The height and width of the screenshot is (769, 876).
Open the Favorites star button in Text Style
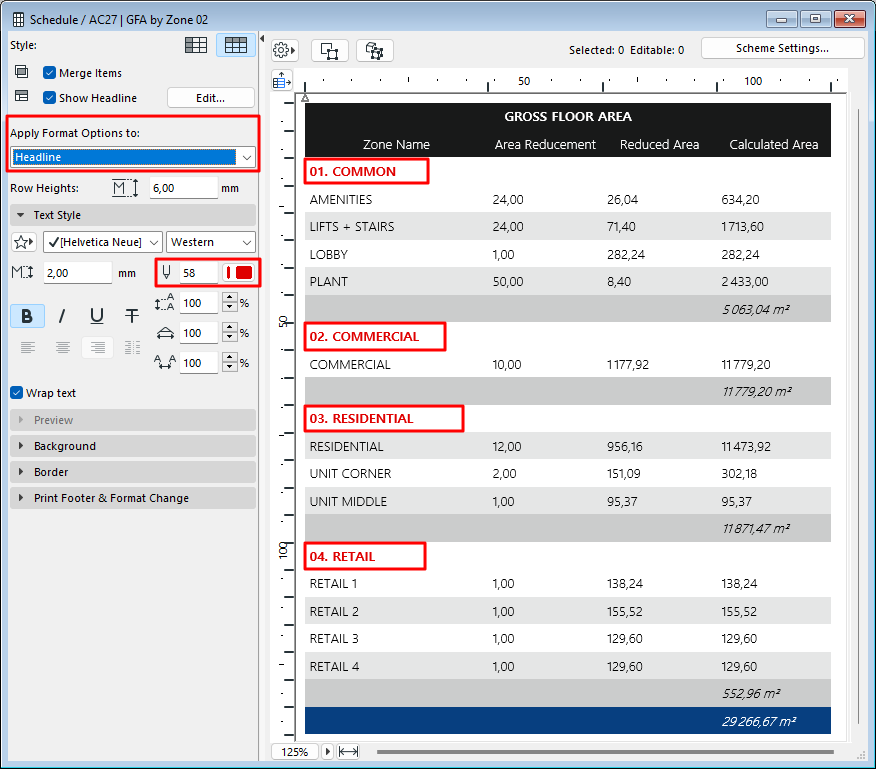point(24,242)
